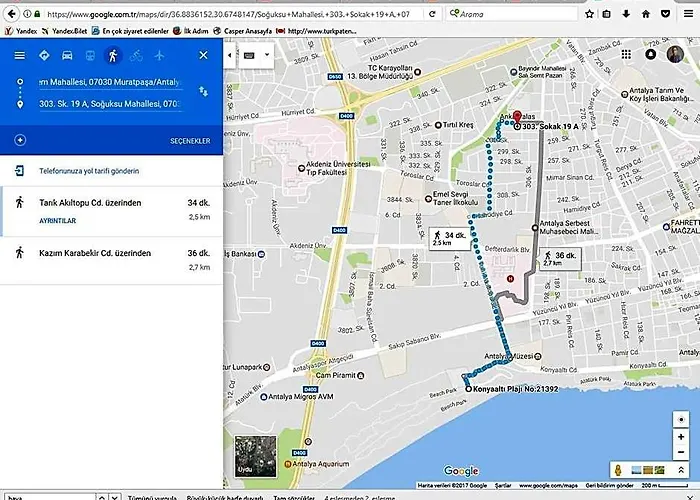The image size is (700, 500).
Task: Collapse the side panel arrow
Action: (x=229, y=56)
